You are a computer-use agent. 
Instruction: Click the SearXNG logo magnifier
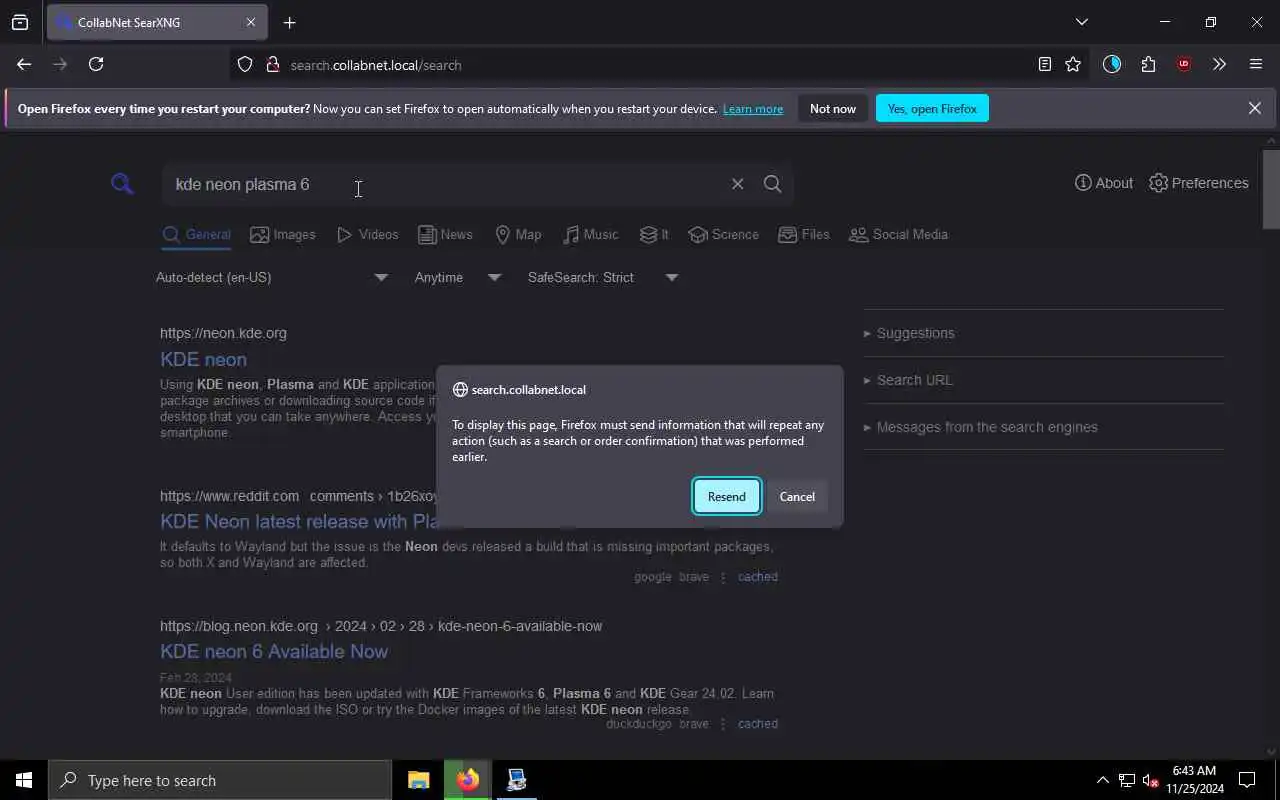(x=122, y=183)
